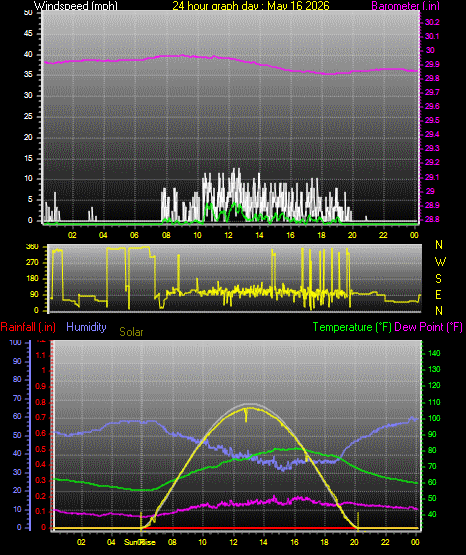Click the 1.1 rainfall scale value
466x555 pixels.
coord(41,355)
